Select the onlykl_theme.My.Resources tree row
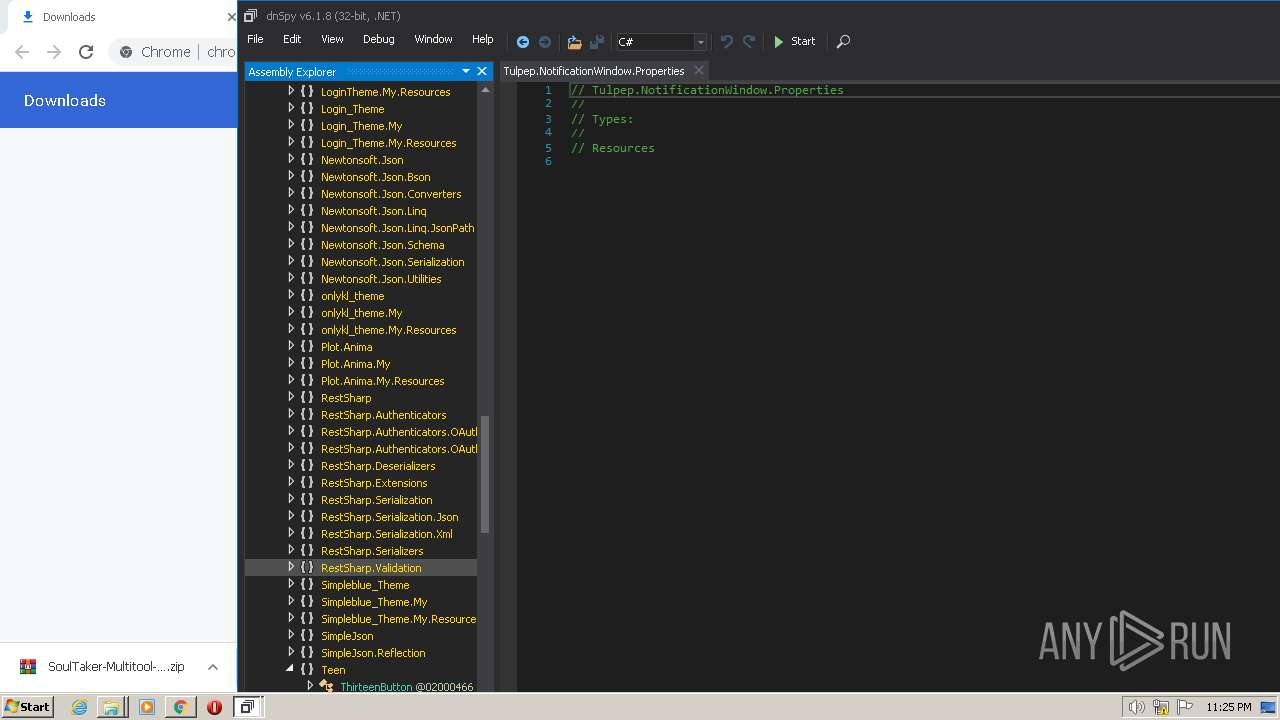The image size is (1280, 720). 361,330
